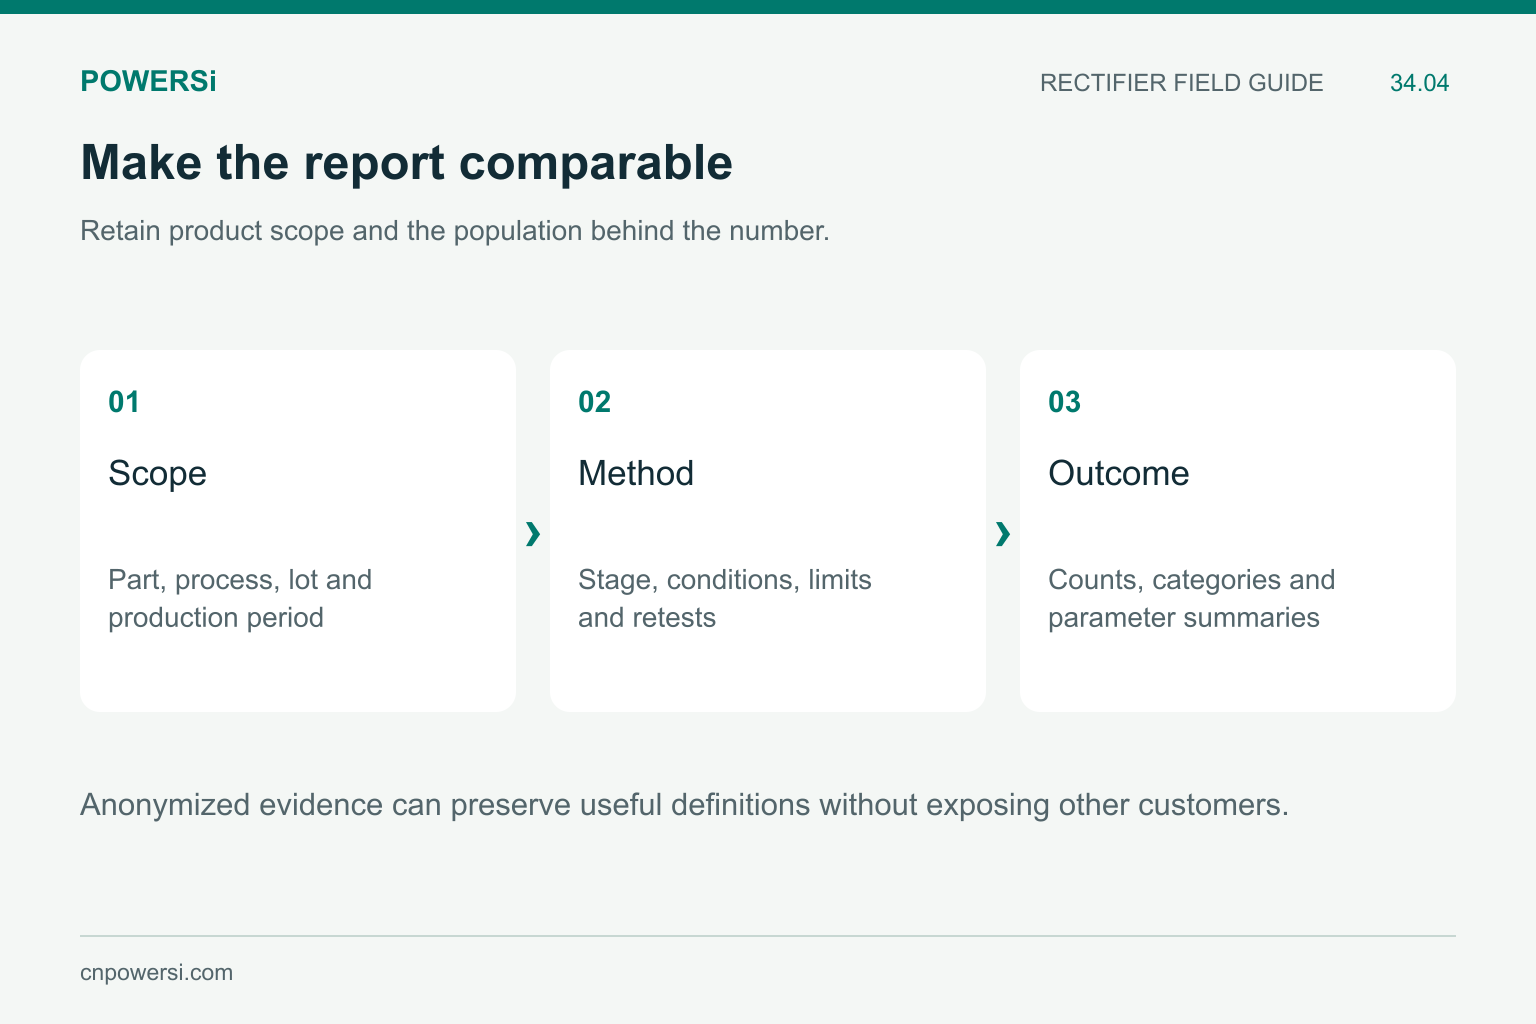Click the POWERSi logo text
The image size is (1536, 1024).
tap(148, 81)
